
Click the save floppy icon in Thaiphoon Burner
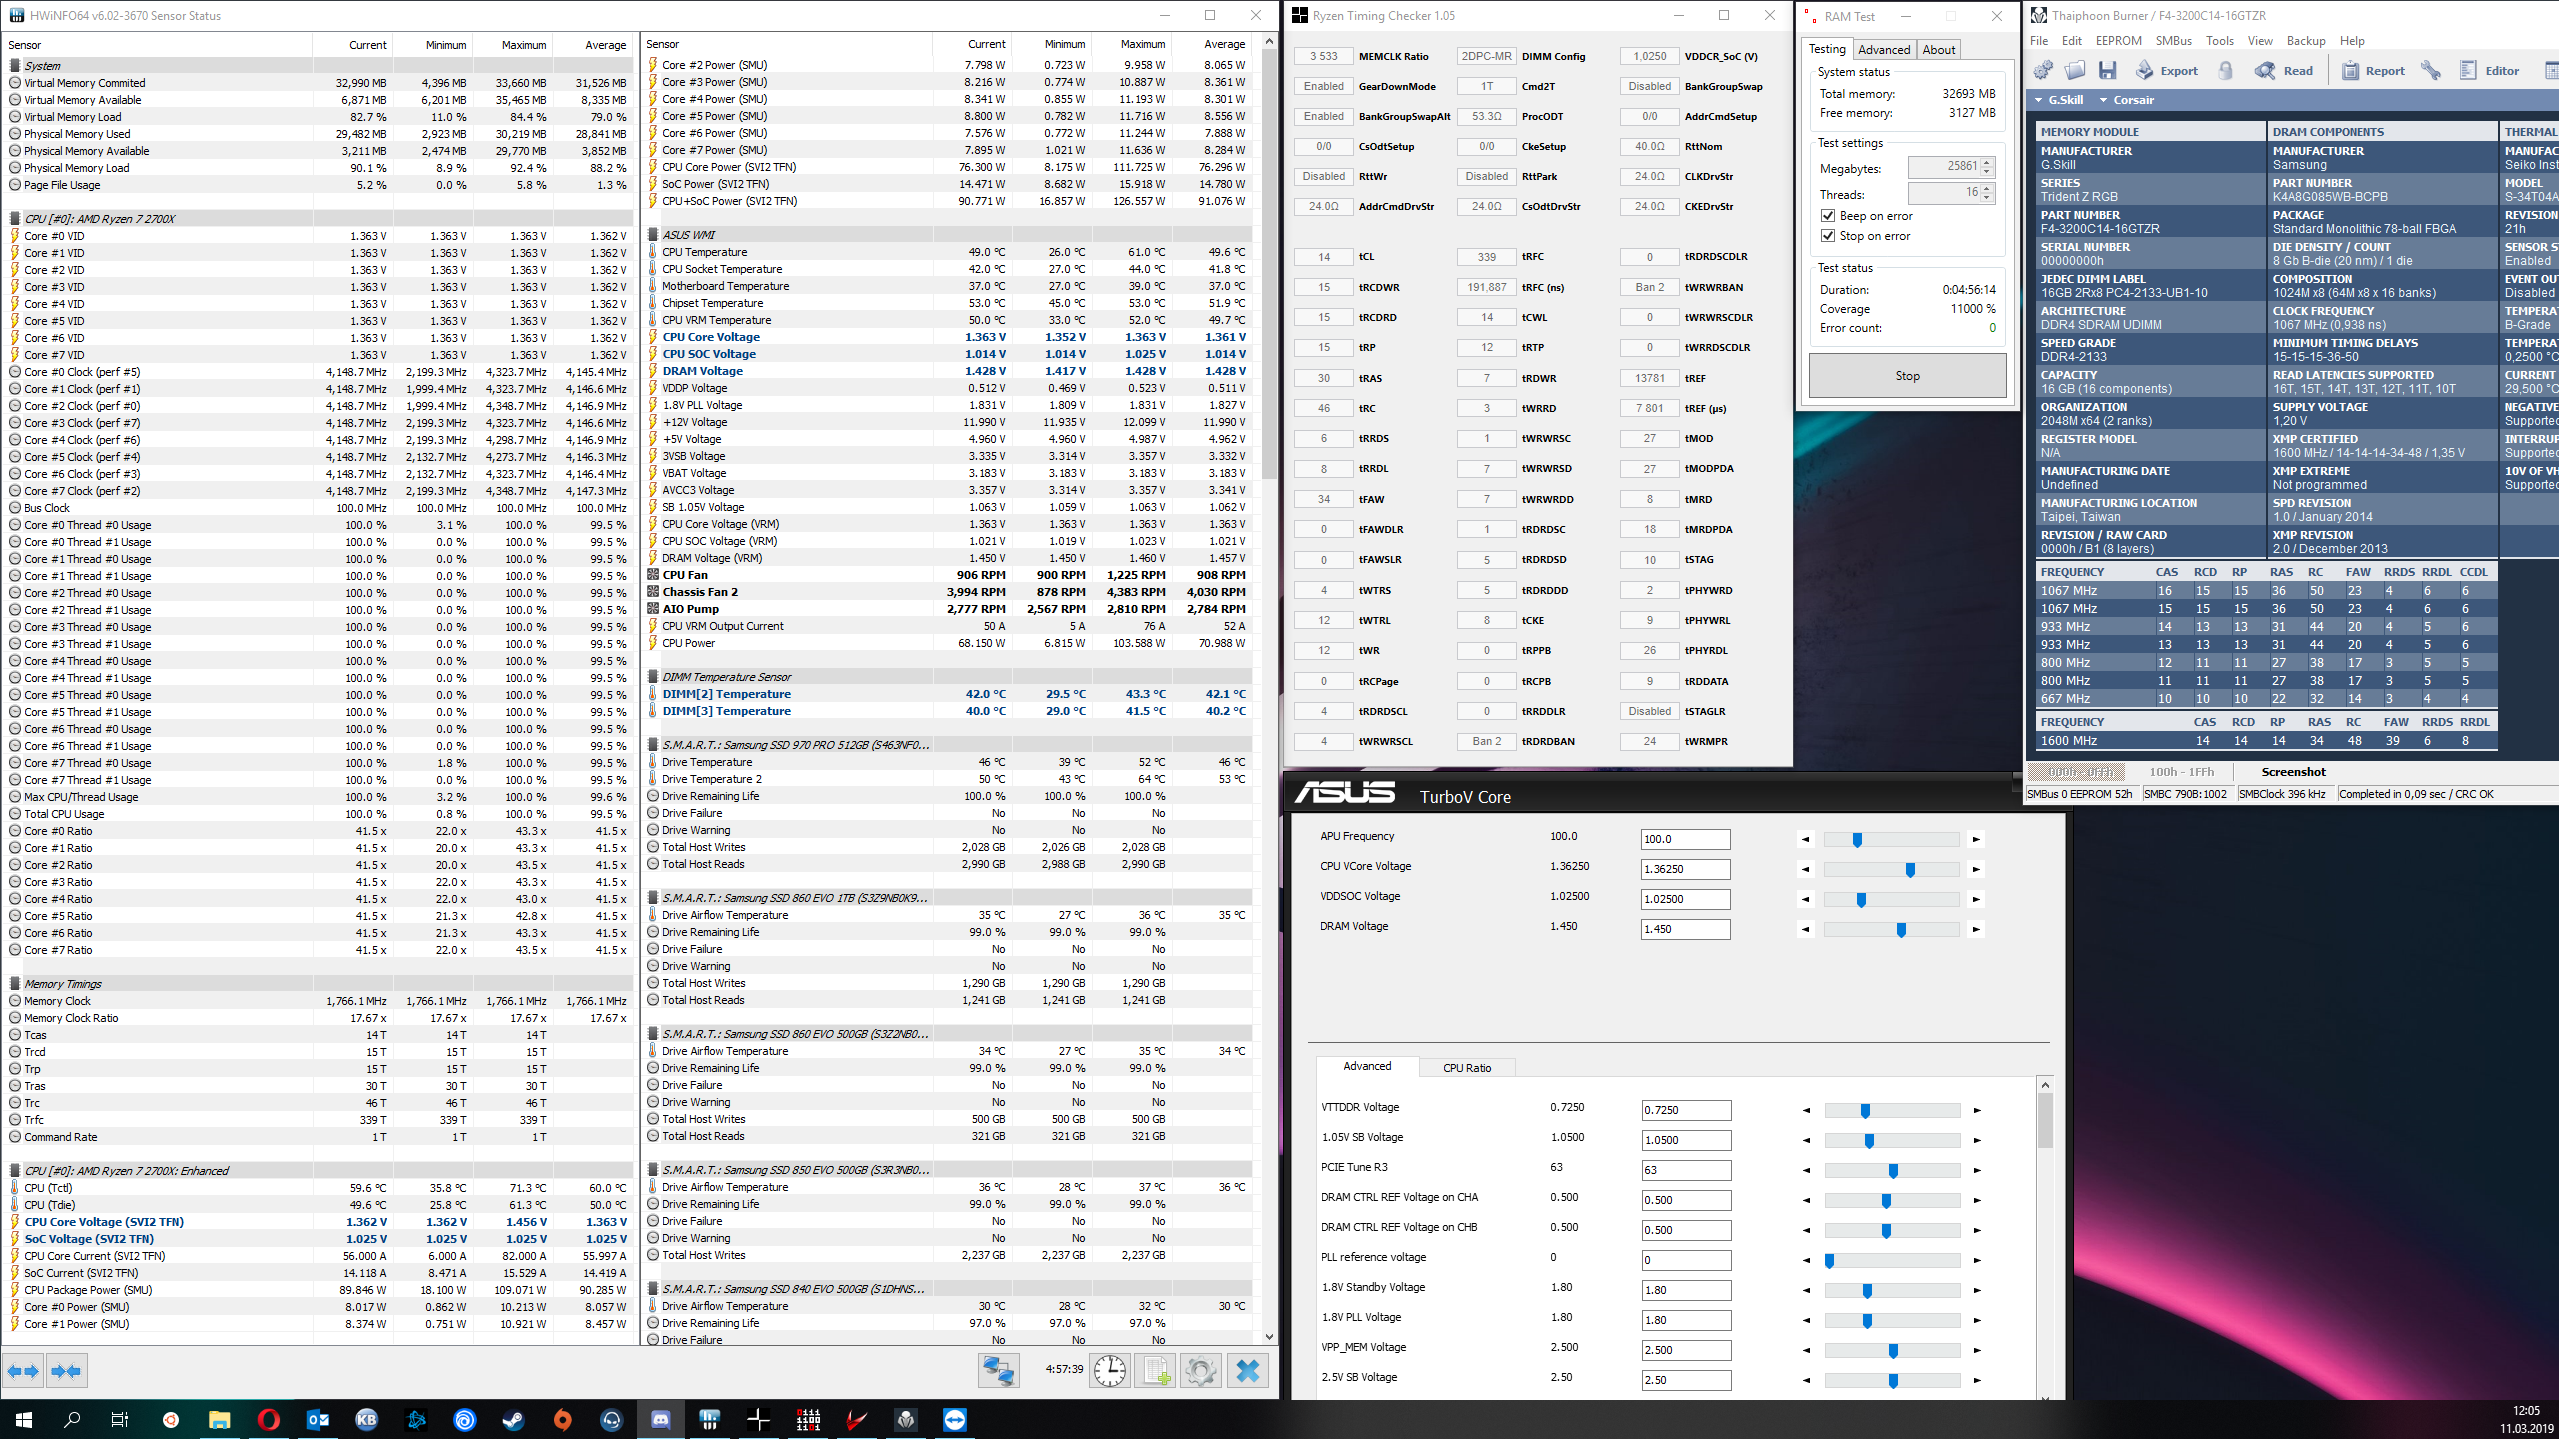[2108, 70]
